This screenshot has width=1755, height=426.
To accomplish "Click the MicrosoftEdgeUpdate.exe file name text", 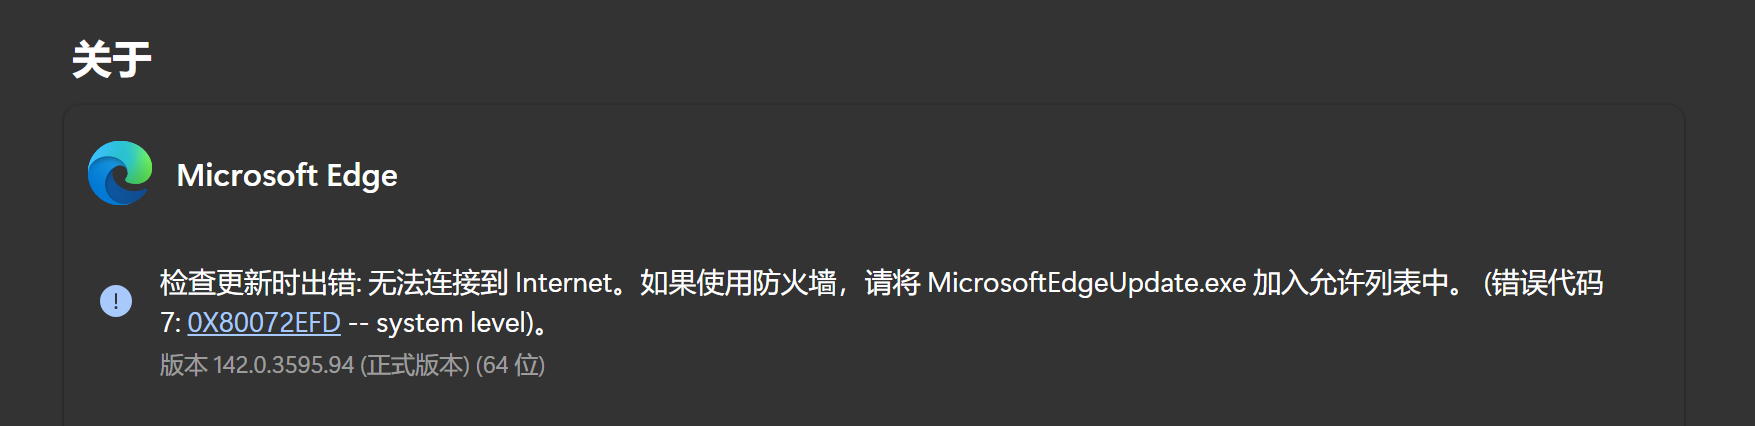I will click(1086, 283).
